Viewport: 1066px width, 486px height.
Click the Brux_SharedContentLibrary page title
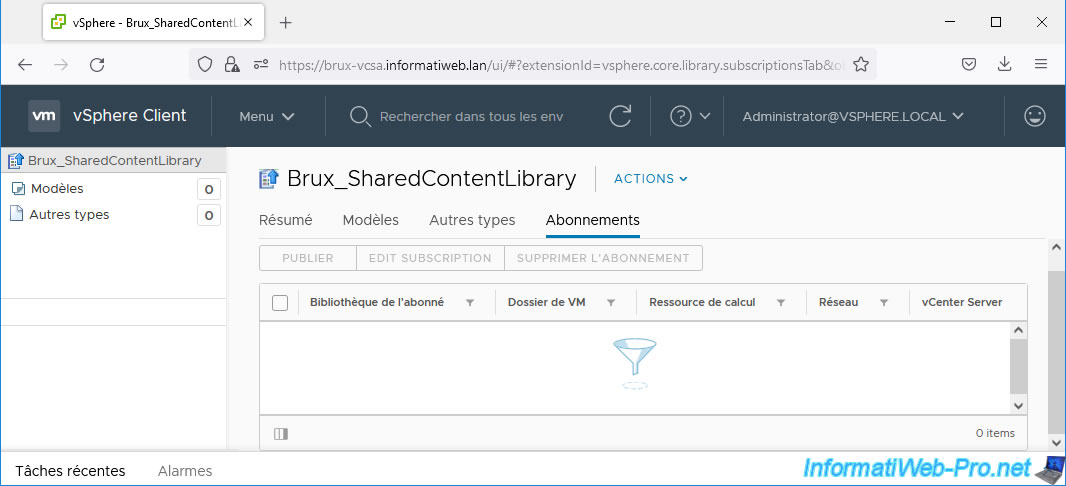click(432, 179)
